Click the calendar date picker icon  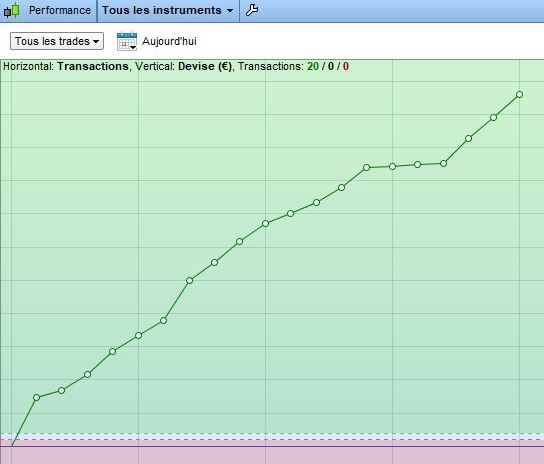click(127, 41)
